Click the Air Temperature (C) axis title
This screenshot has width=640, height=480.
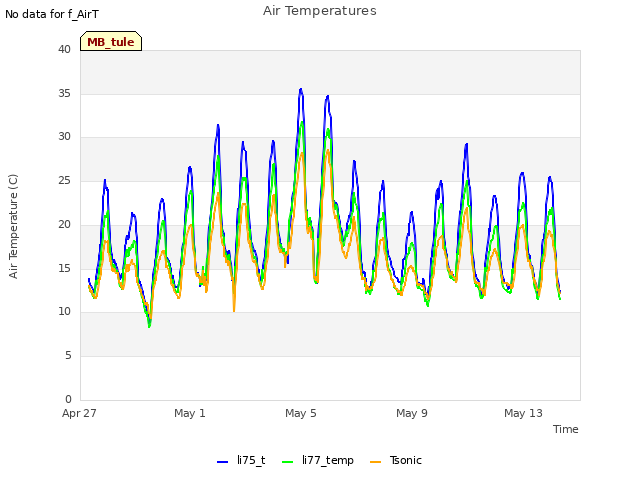pos(13,227)
